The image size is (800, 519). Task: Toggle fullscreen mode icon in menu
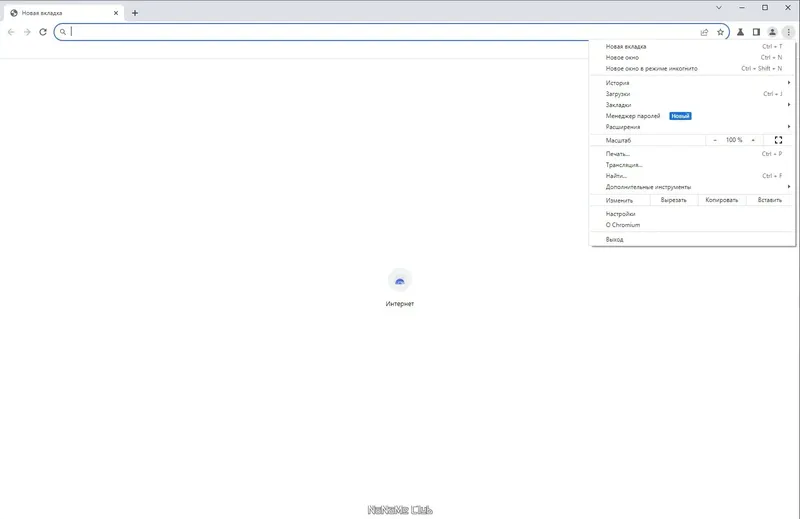(778, 140)
